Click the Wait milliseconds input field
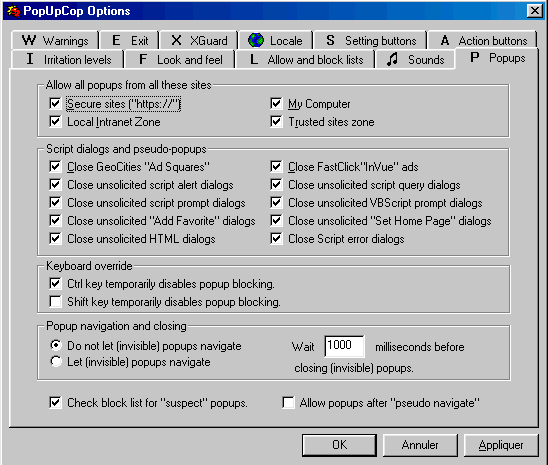 tap(344, 346)
